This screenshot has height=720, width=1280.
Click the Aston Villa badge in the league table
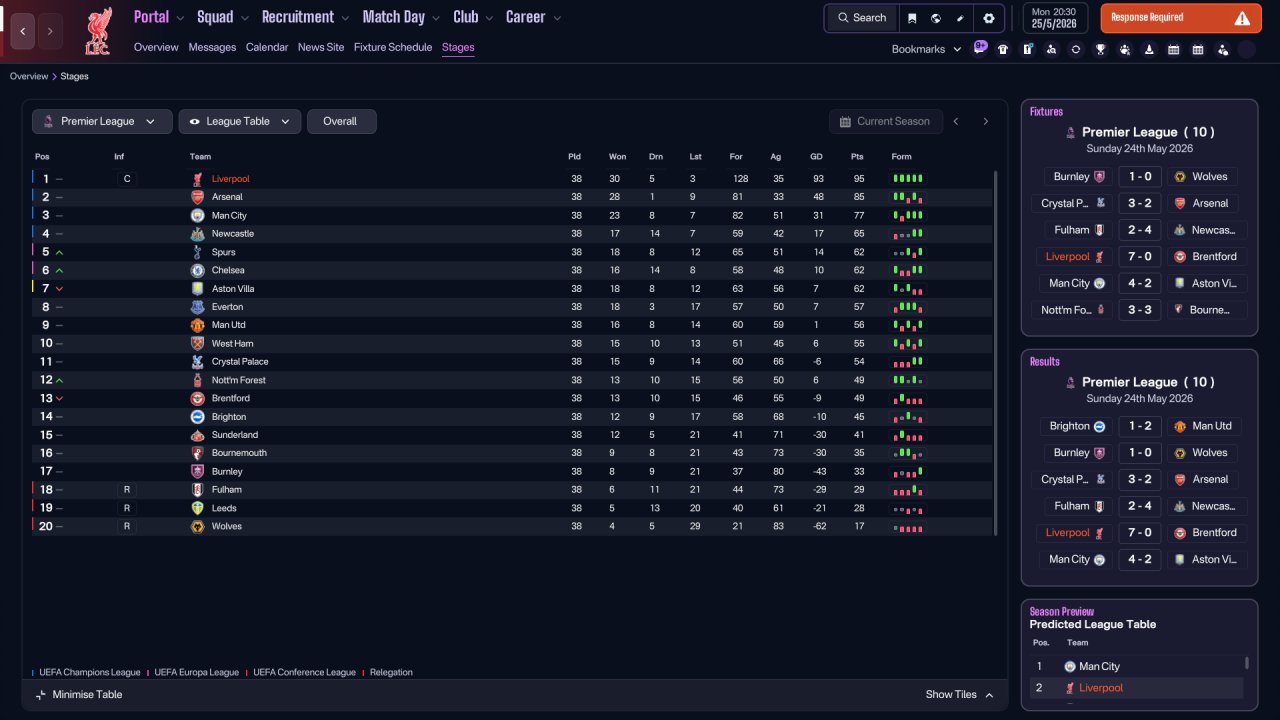click(x=197, y=289)
